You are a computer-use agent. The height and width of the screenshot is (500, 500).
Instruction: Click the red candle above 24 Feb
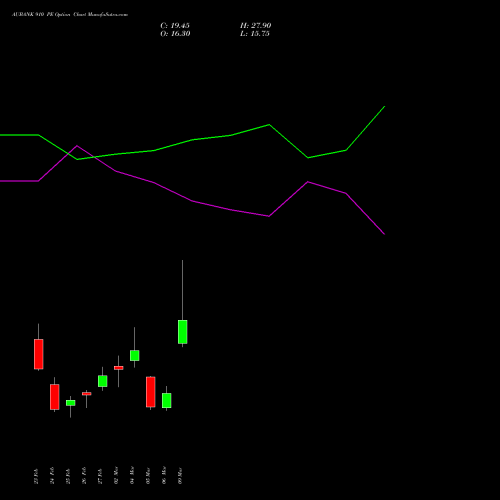55,397
